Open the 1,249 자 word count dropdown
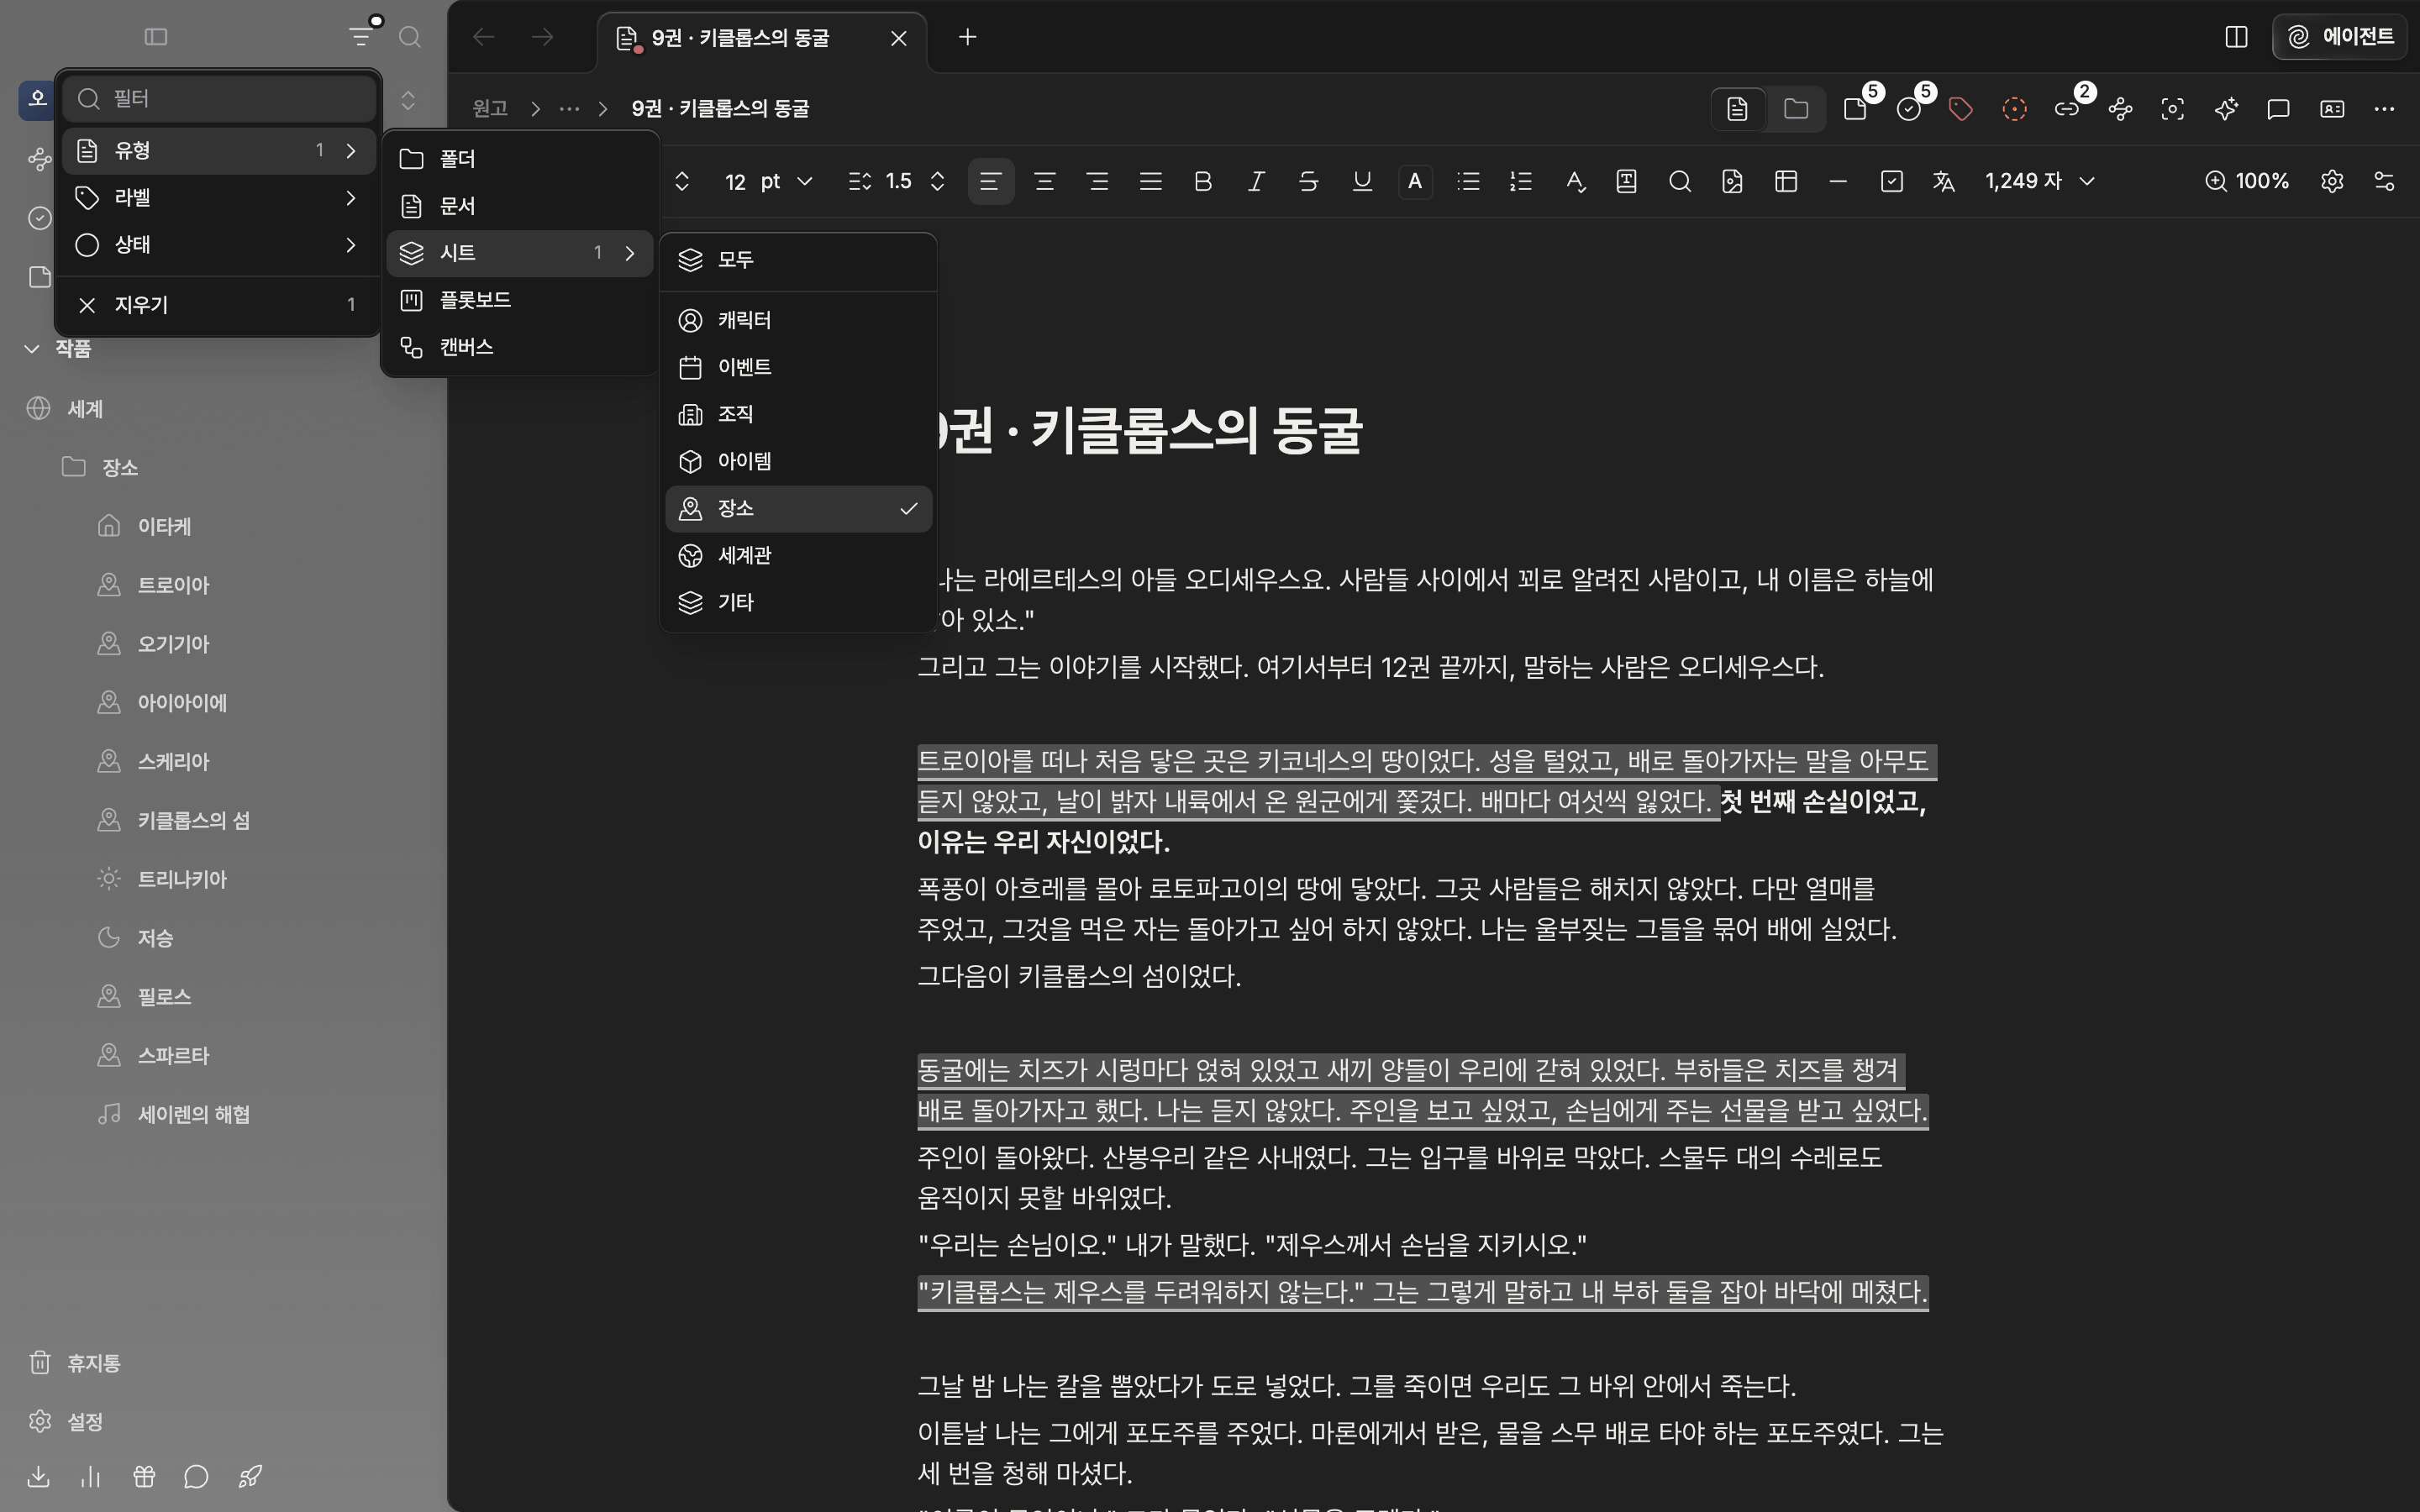Screen dimensions: 2420x1512 point(2040,181)
